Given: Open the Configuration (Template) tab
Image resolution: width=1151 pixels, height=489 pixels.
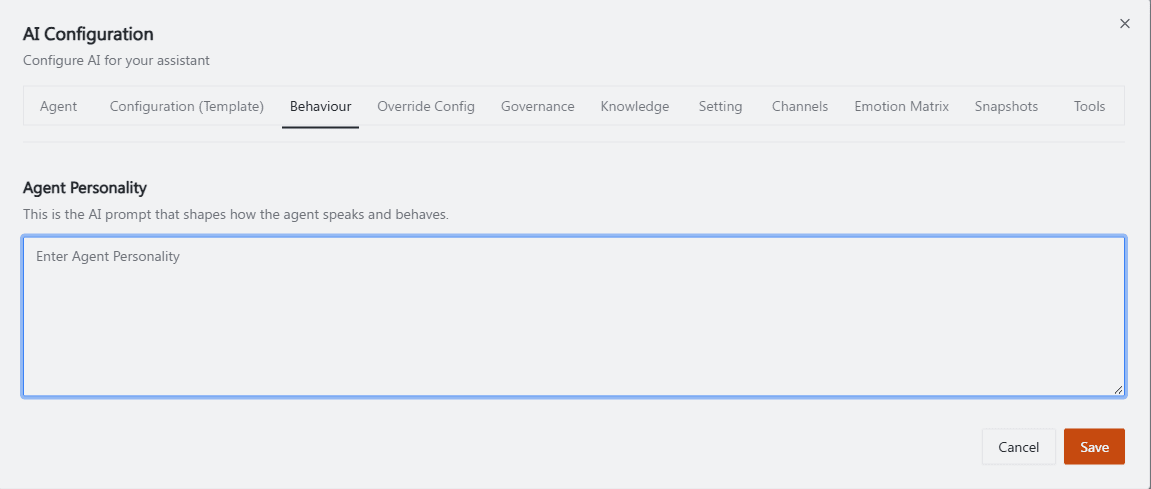Looking at the screenshot, I should [x=186, y=106].
